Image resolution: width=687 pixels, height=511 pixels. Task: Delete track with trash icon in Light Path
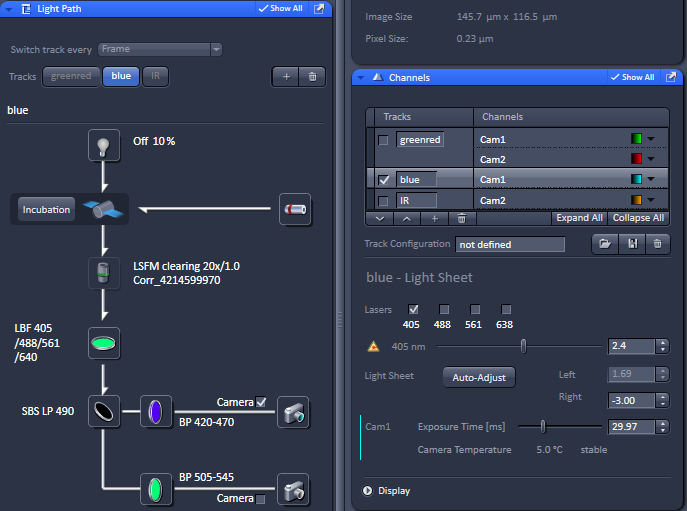(x=312, y=76)
